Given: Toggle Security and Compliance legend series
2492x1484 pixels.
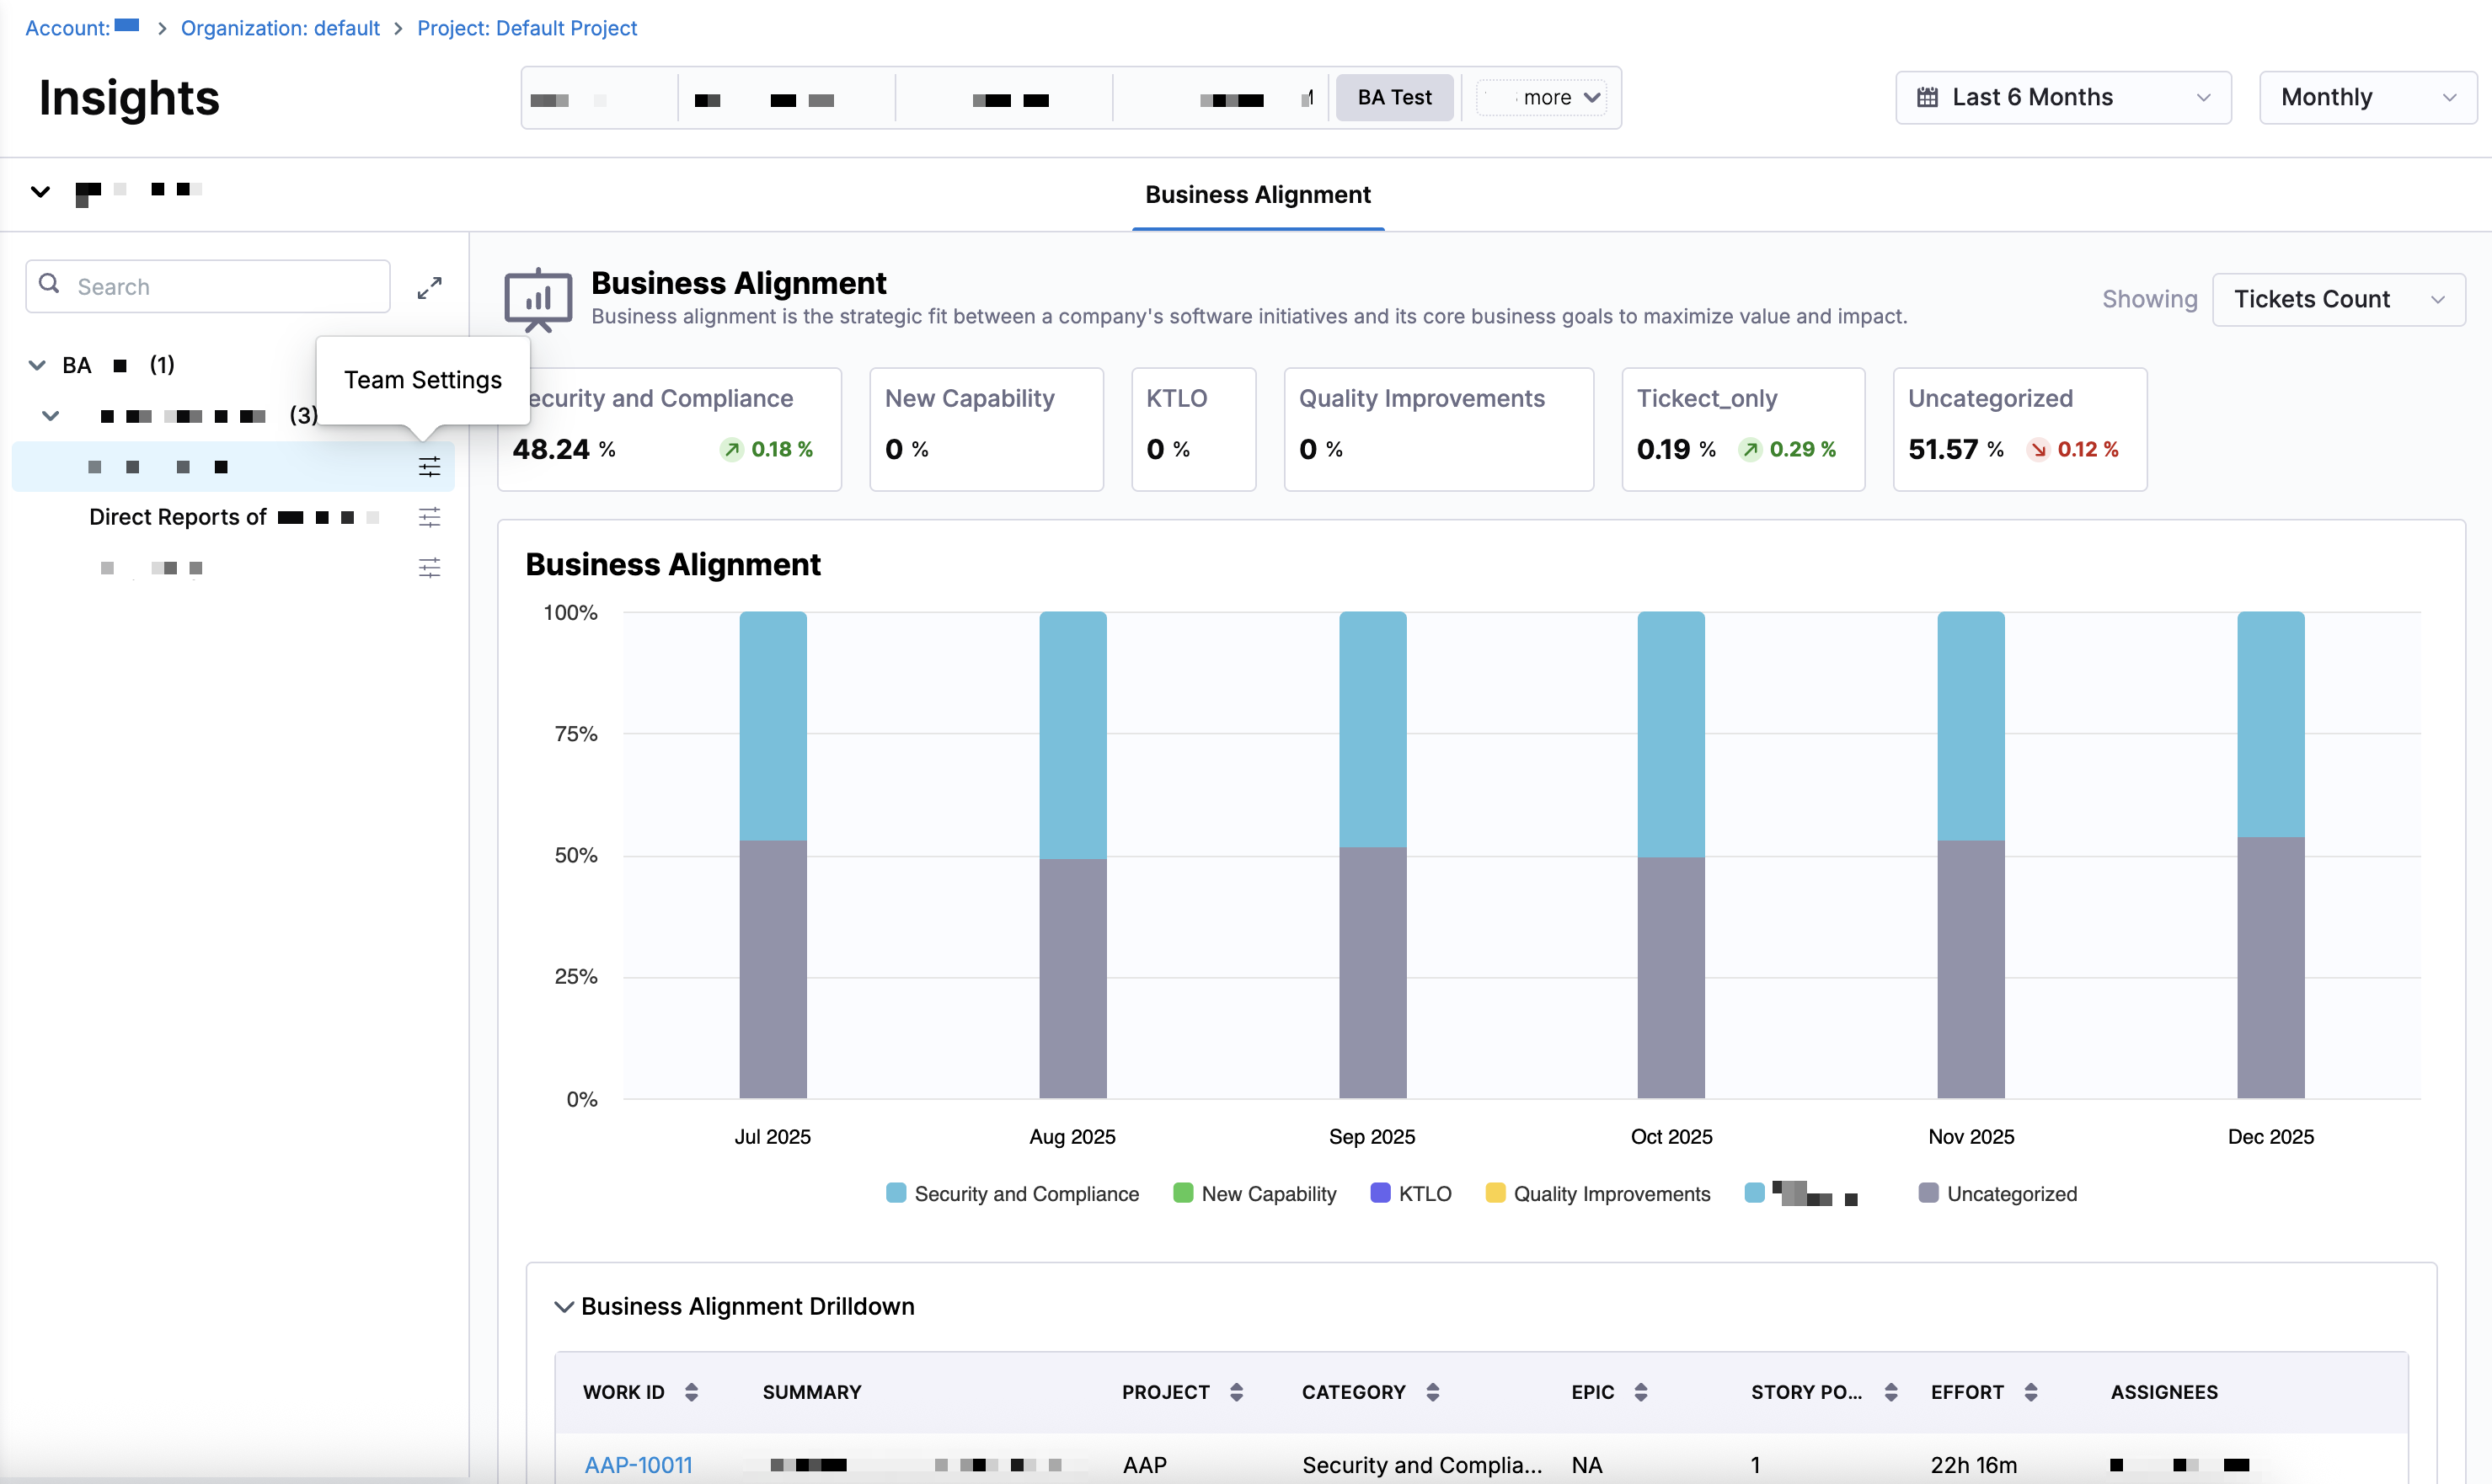Looking at the screenshot, I should pos(1012,1194).
